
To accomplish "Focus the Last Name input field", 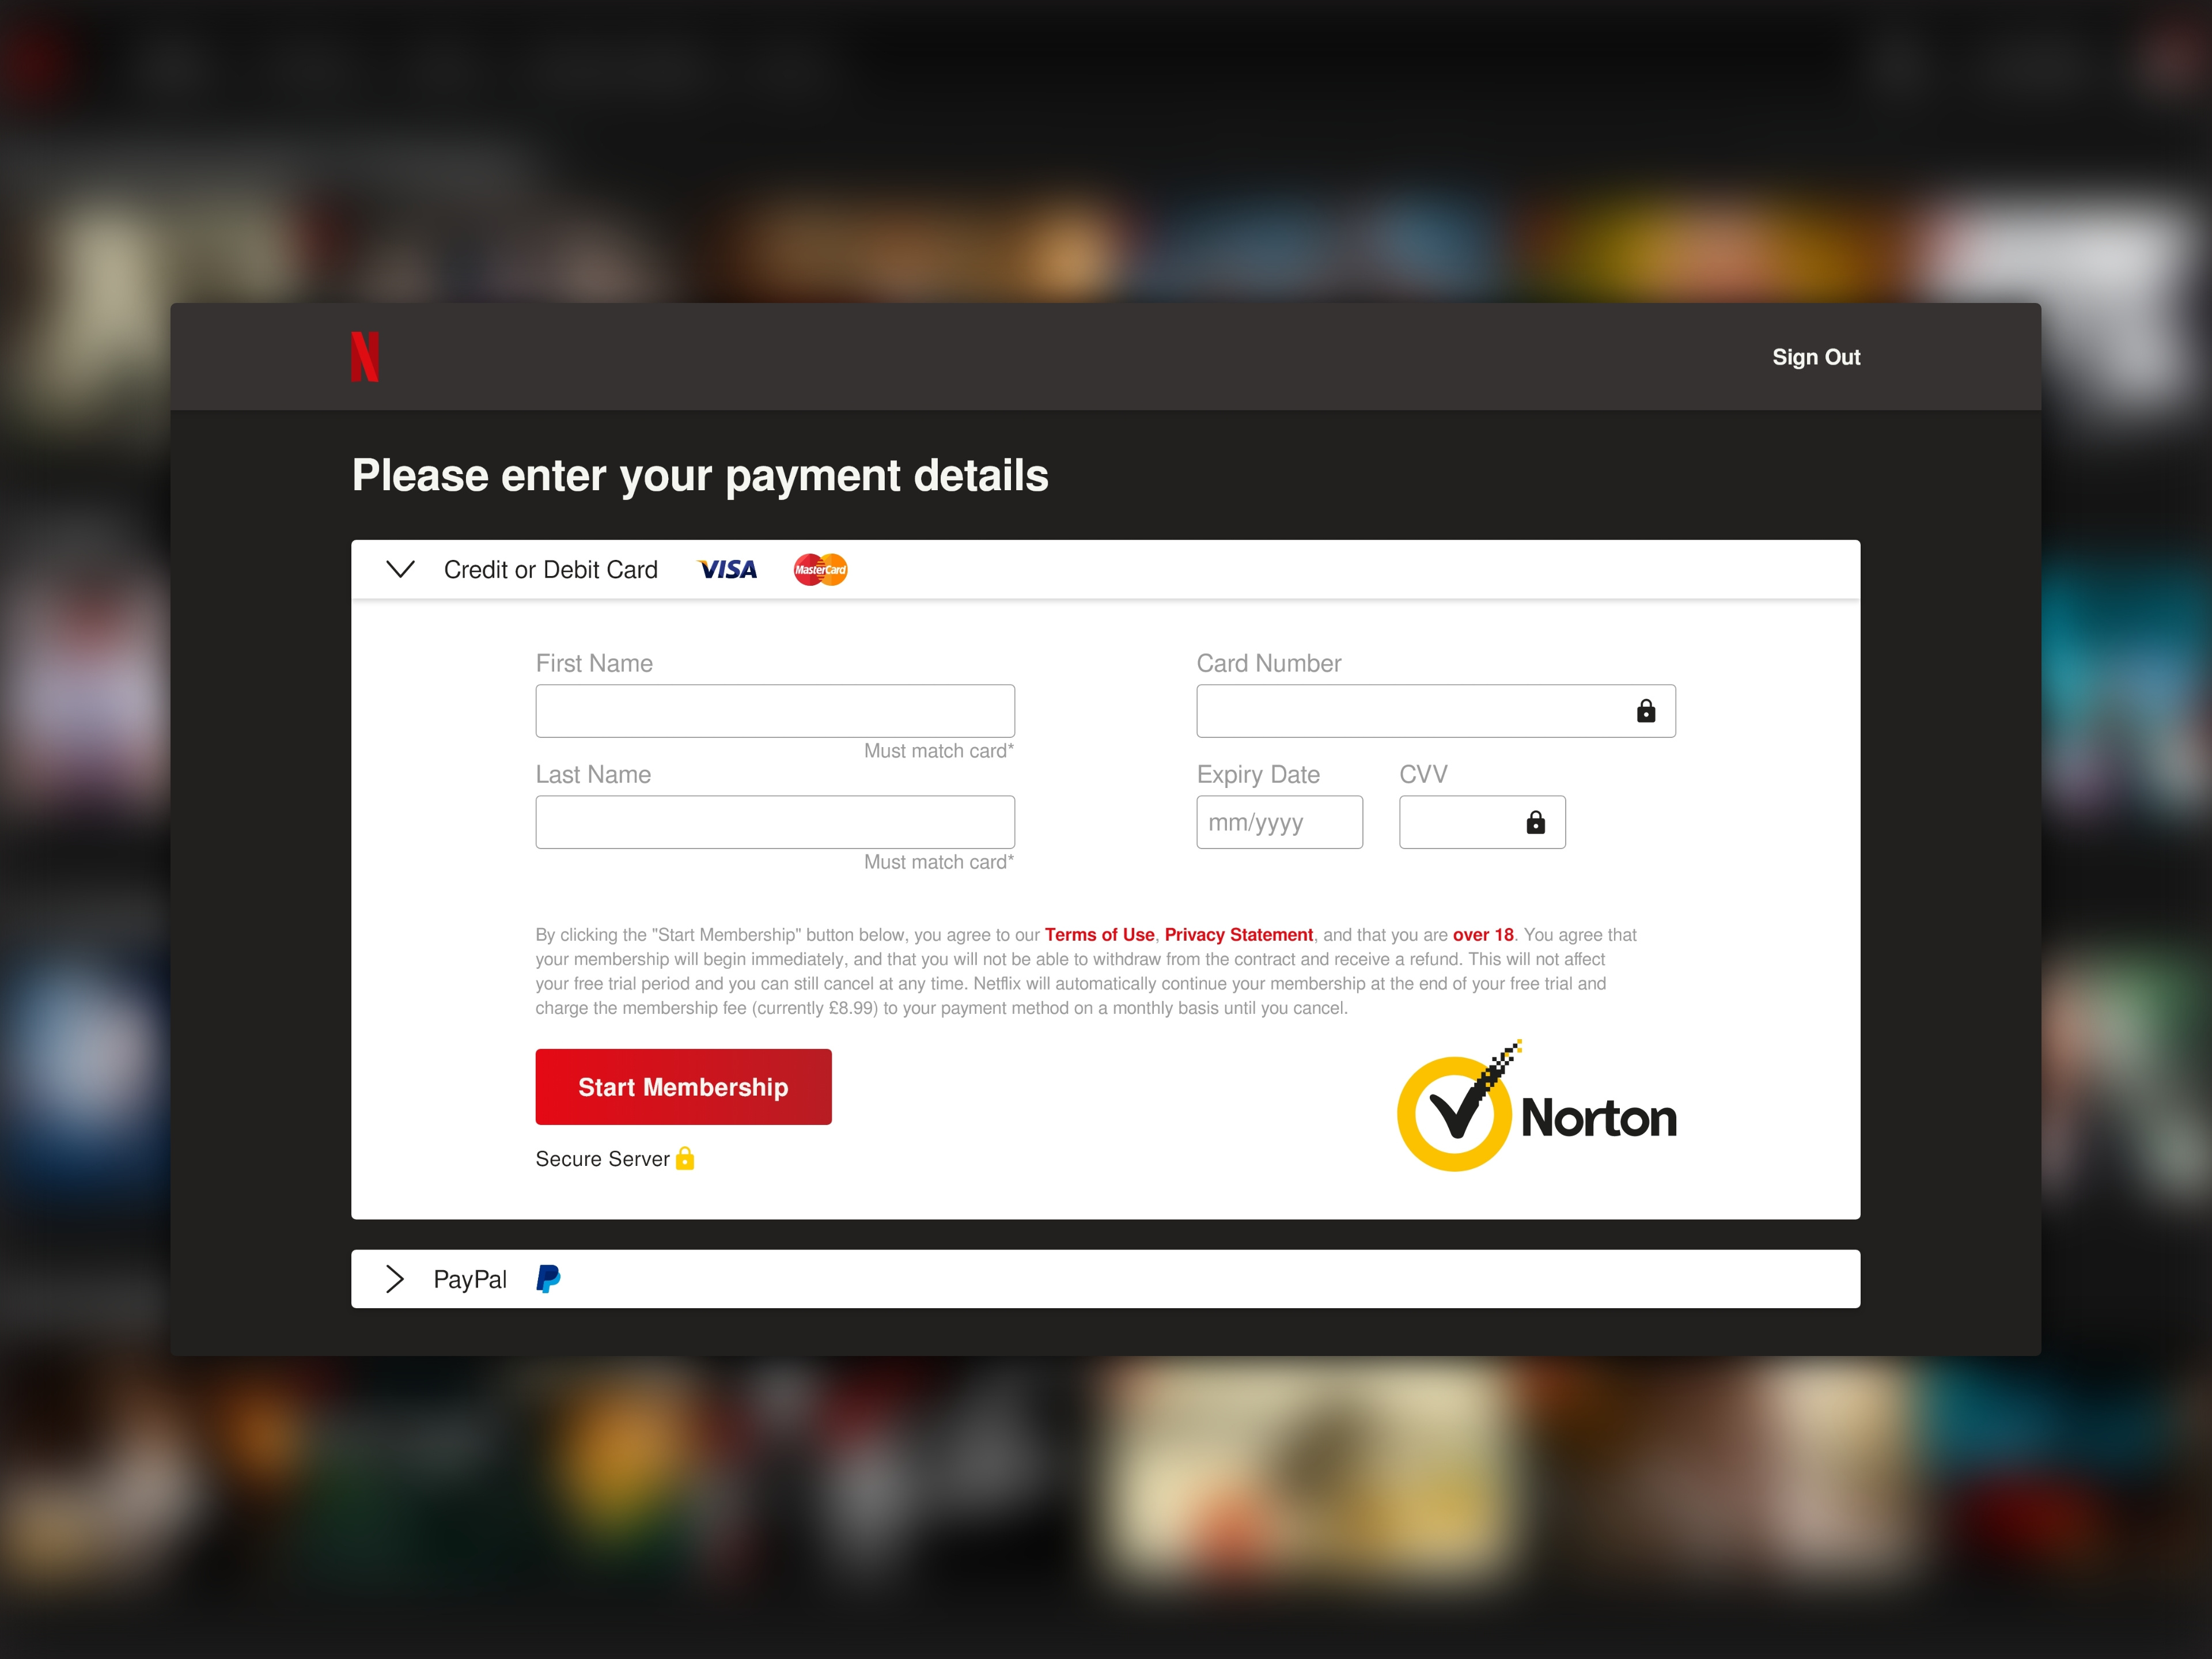I will point(775,822).
